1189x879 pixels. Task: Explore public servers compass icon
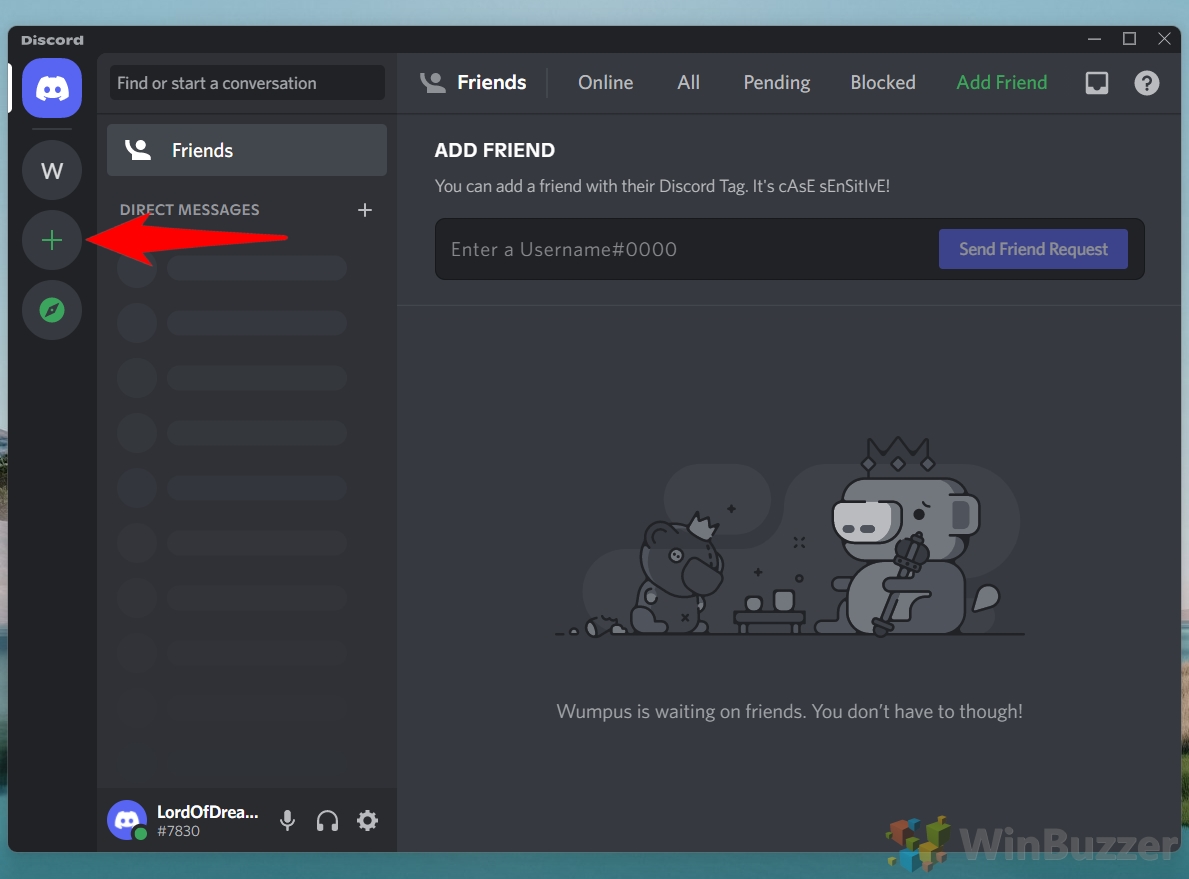click(x=52, y=310)
